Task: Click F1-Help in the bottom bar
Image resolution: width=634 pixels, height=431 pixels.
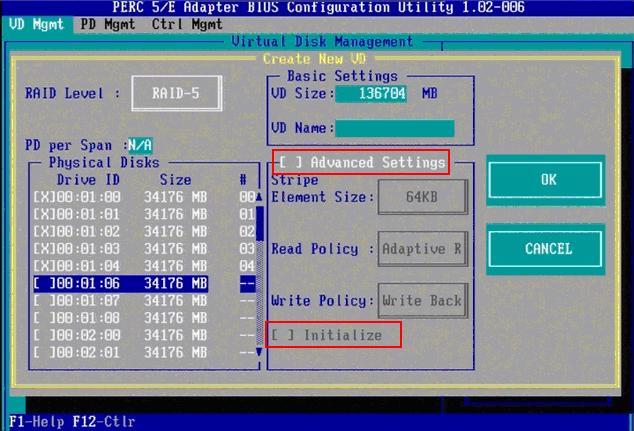Action: point(36,422)
